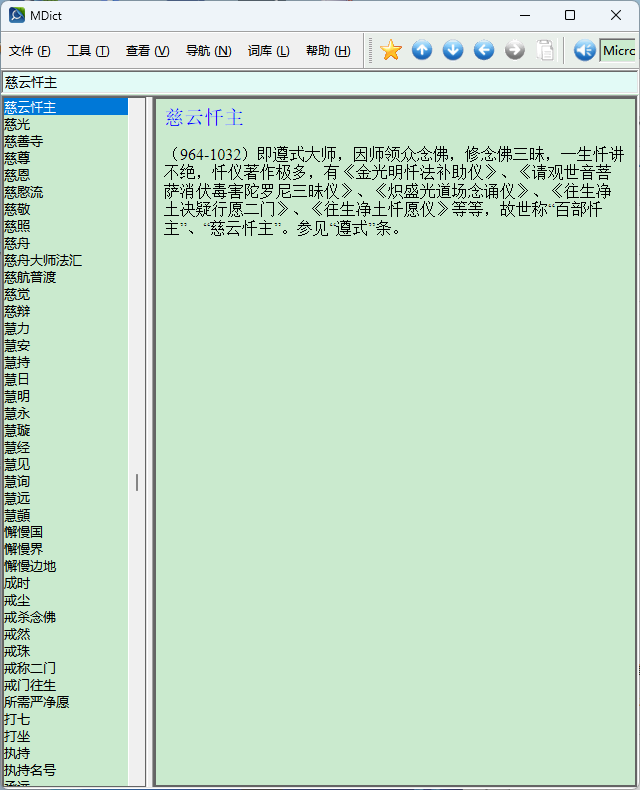Click the blue down arrow toolbar icon
Image resolution: width=640 pixels, height=790 pixels.
click(453, 50)
